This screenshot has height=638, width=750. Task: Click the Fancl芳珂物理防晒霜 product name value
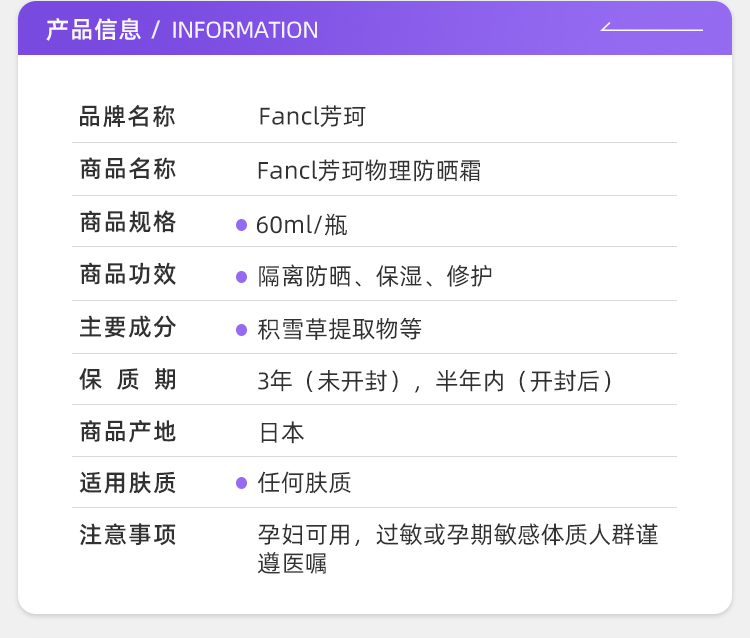click(x=369, y=171)
